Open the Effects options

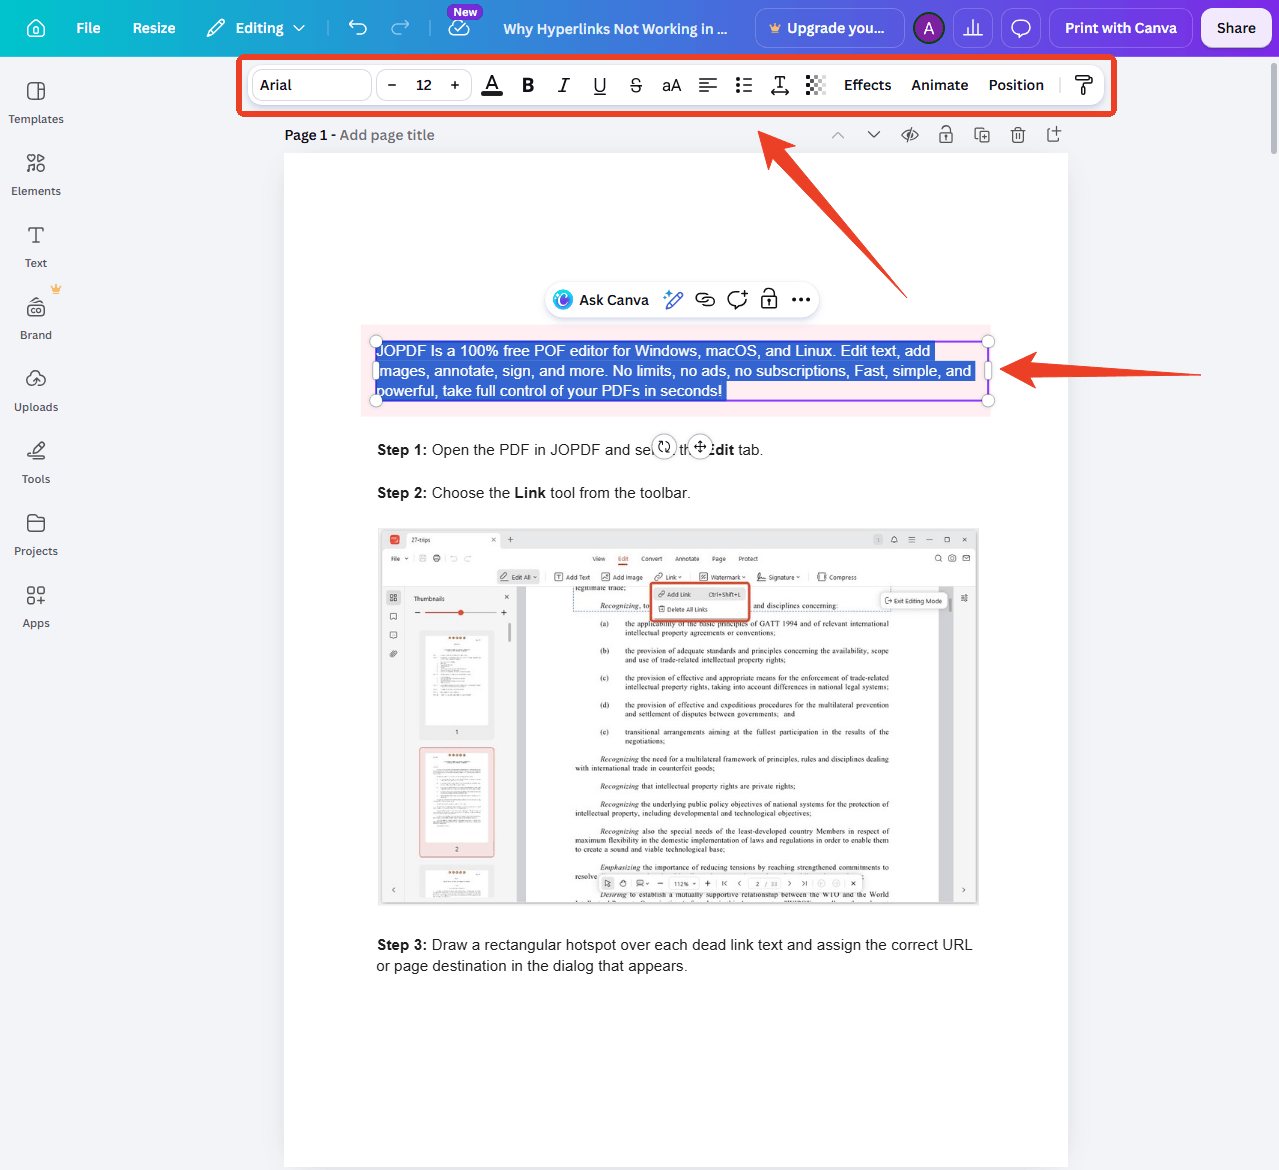tap(867, 85)
